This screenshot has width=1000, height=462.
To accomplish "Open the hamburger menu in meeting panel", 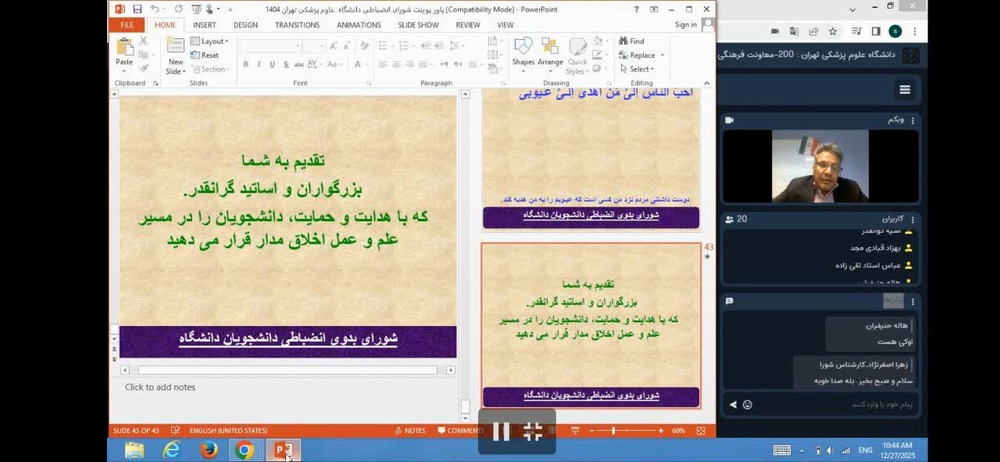I will [904, 90].
